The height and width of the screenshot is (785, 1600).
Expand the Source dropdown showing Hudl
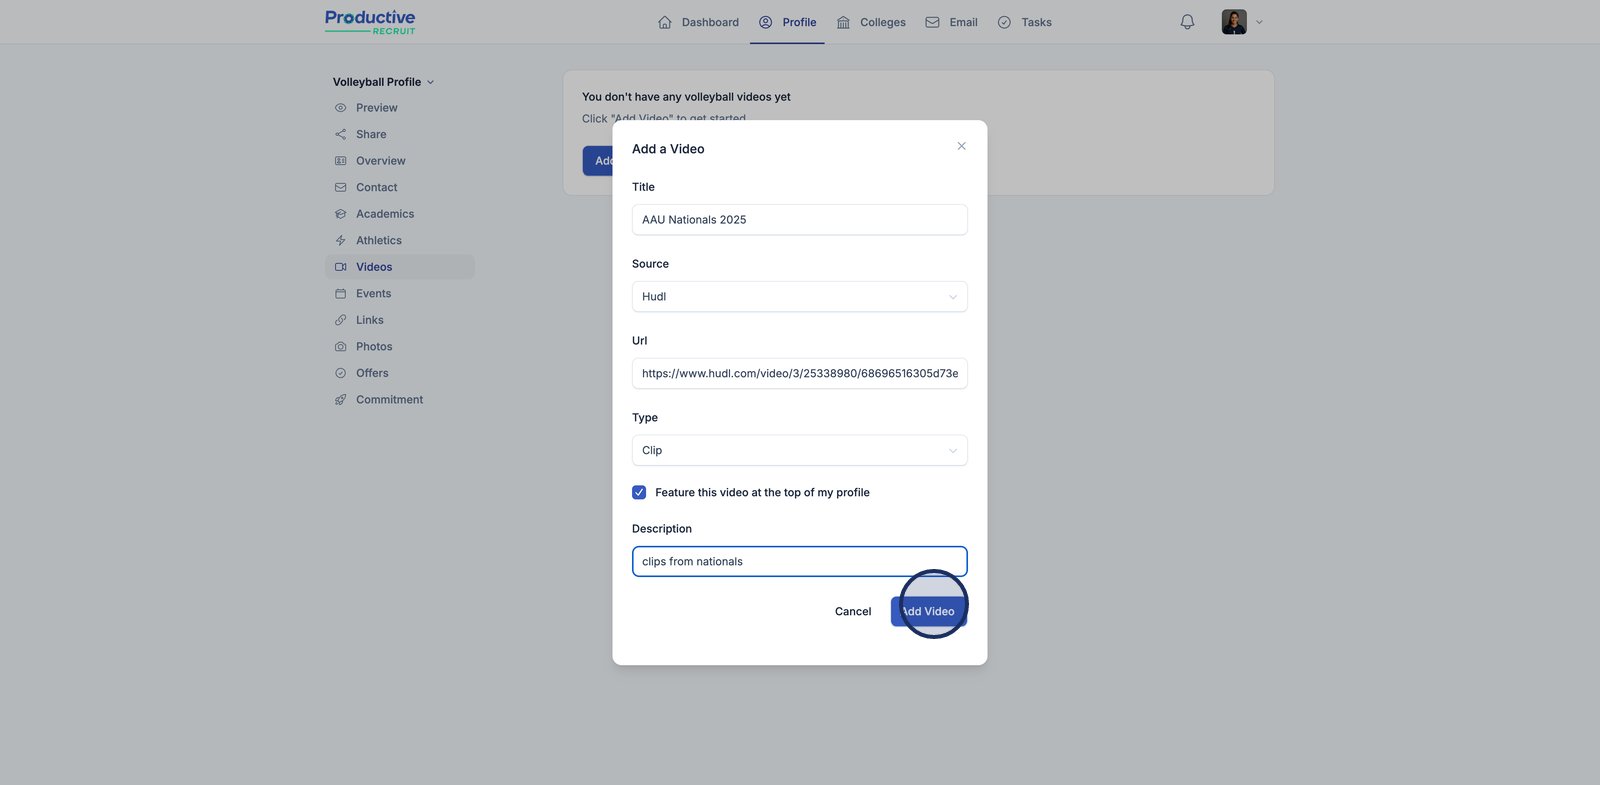point(799,297)
